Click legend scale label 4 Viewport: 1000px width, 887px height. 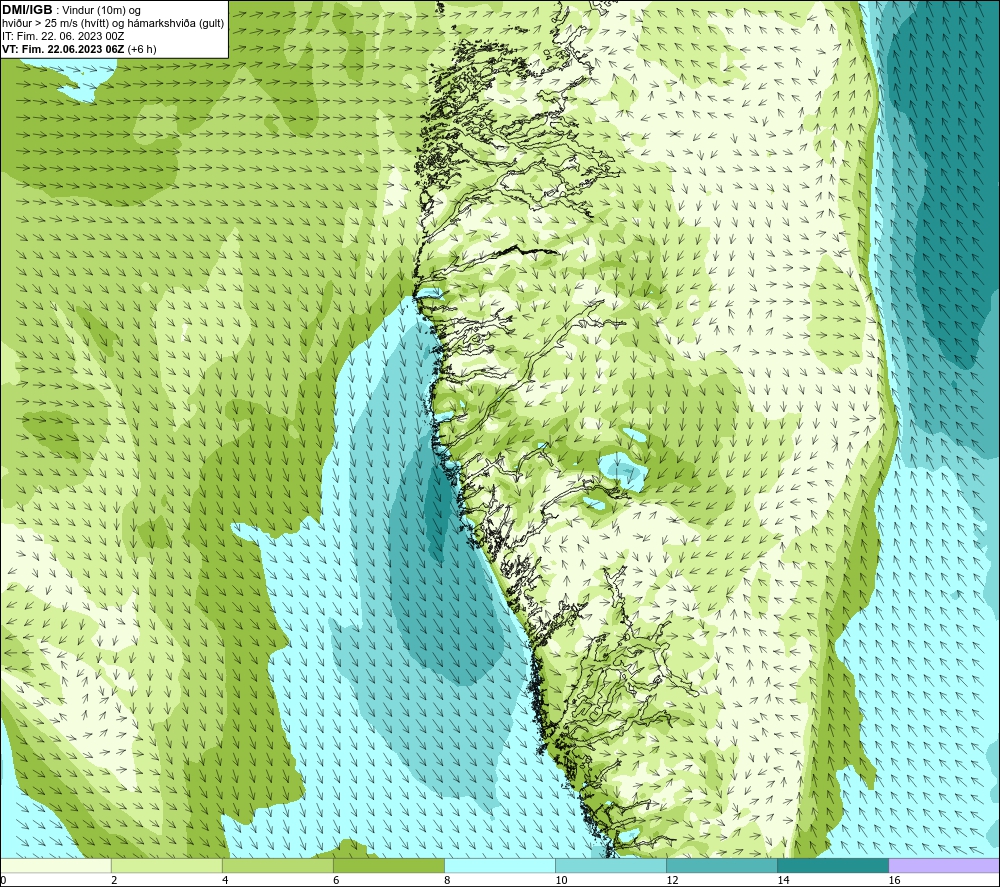click(x=225, y=881)
